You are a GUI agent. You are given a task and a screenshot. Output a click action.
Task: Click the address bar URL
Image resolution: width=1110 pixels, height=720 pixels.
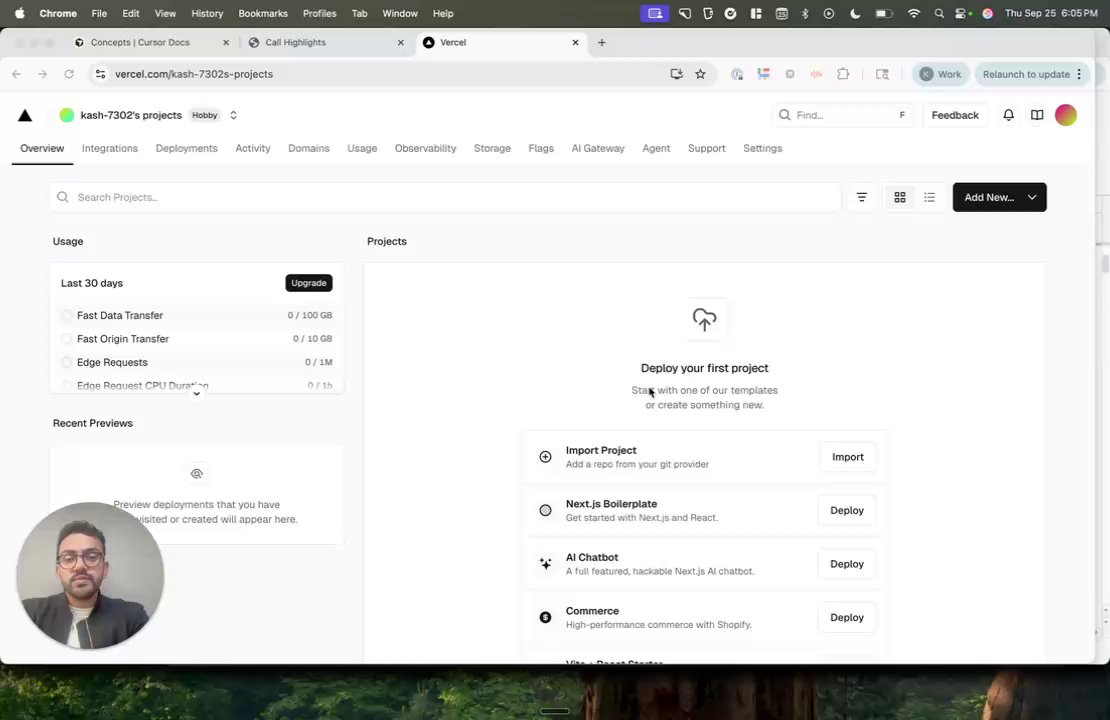coord(194,74)
